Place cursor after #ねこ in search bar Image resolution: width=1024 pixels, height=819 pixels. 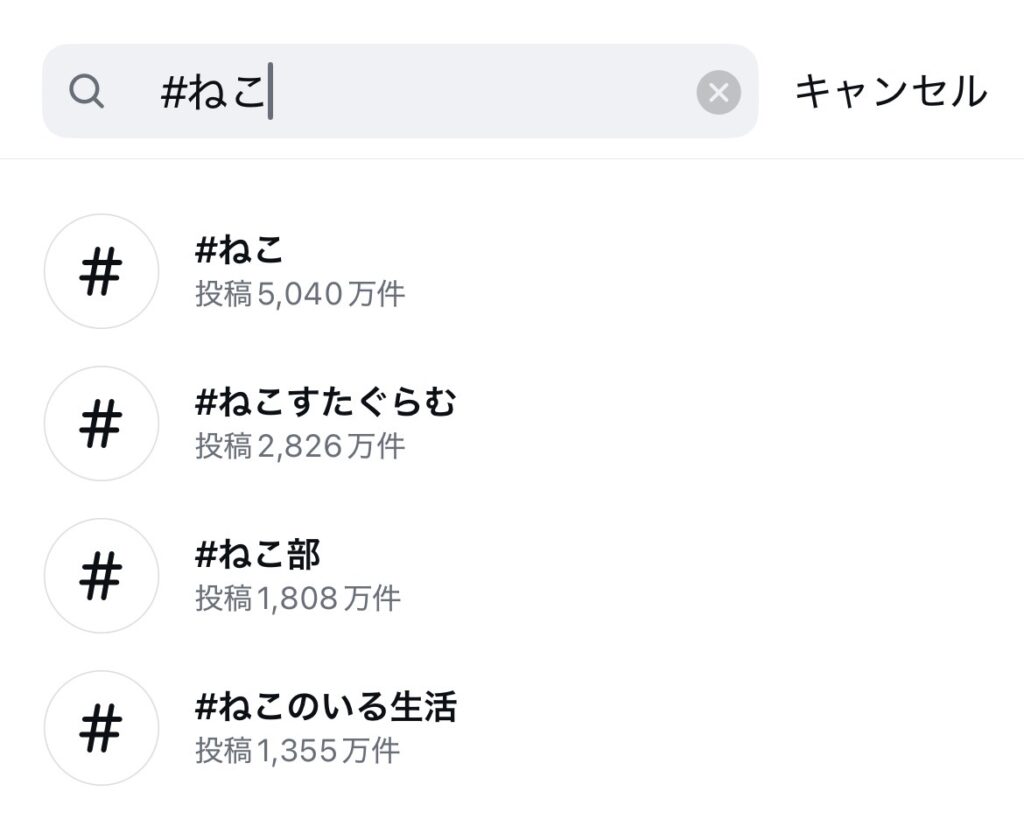coord(270,93)
